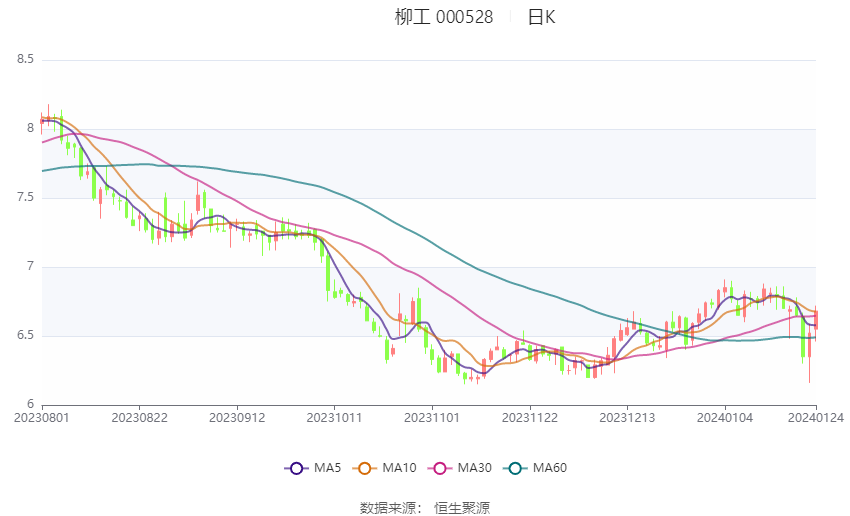This screenshot has width=850, height=516.
Task: Click the MA10 legend label text
Action: click(x=400, y=468)
